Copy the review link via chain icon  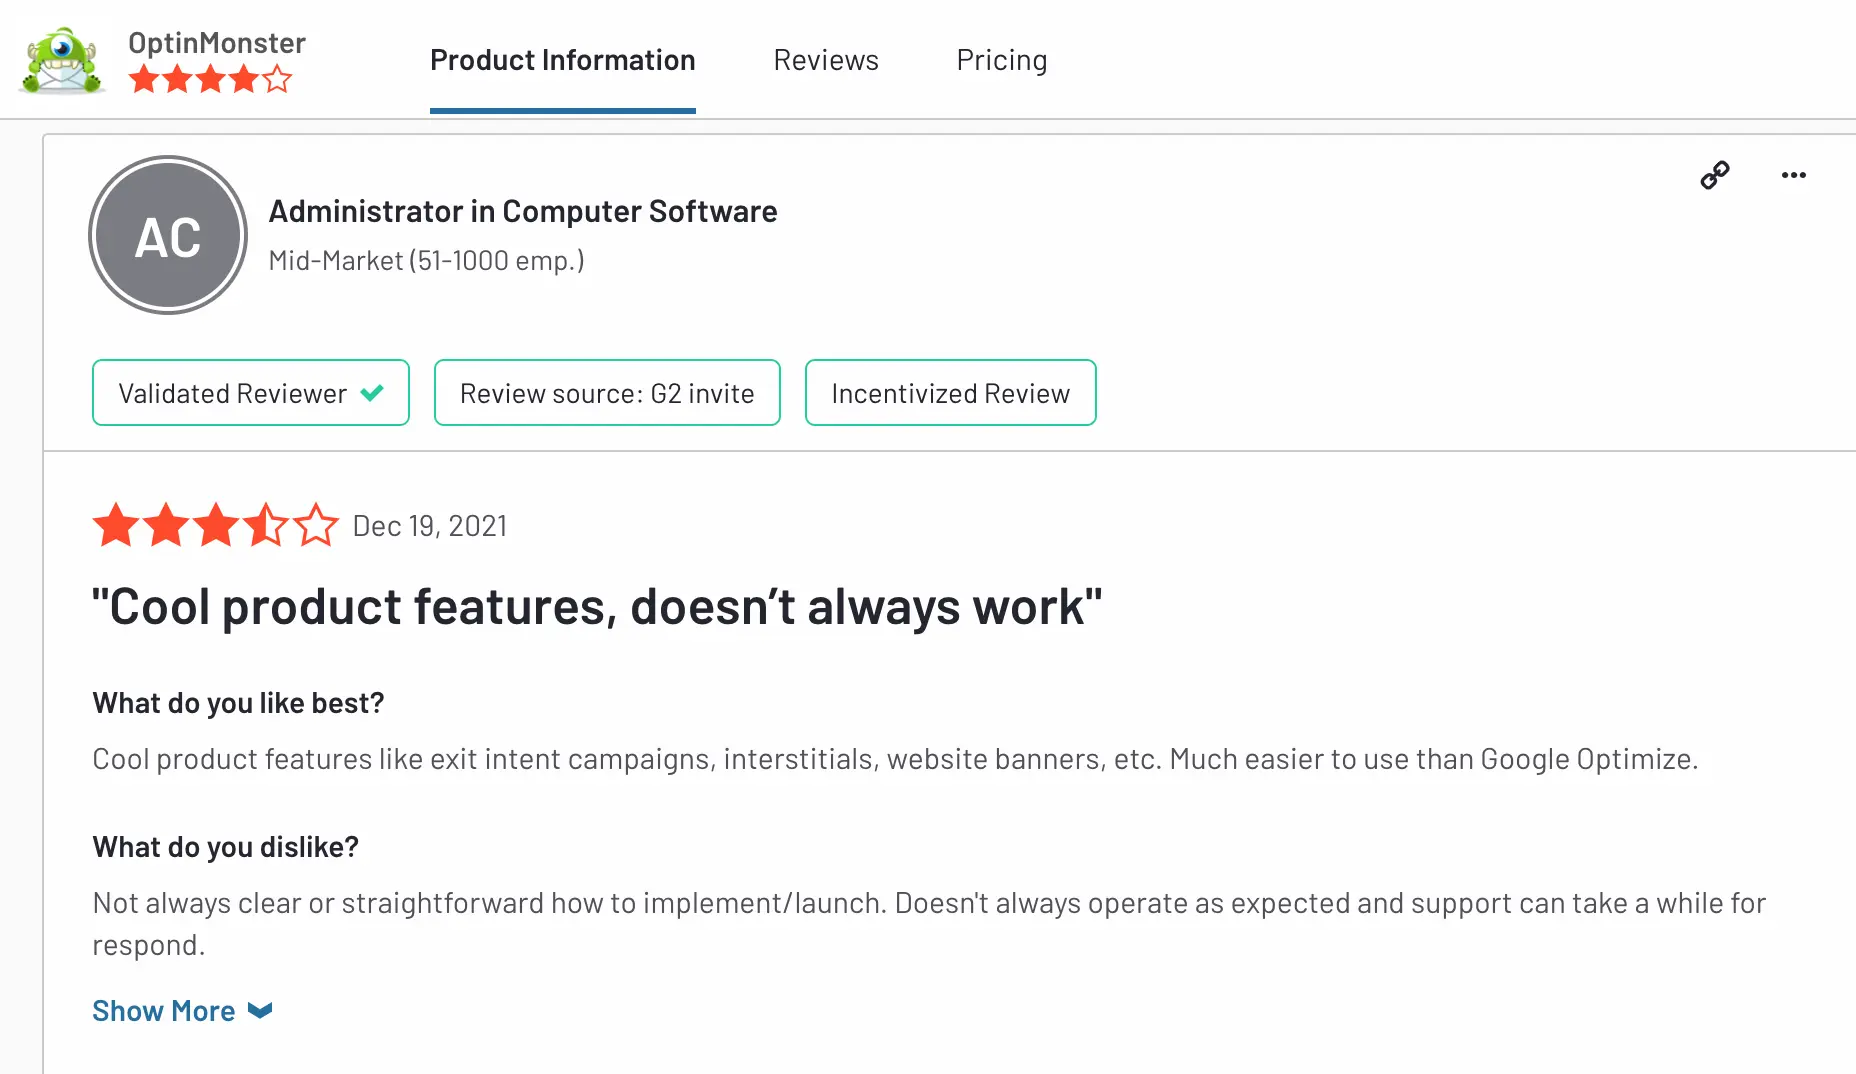1714,175
